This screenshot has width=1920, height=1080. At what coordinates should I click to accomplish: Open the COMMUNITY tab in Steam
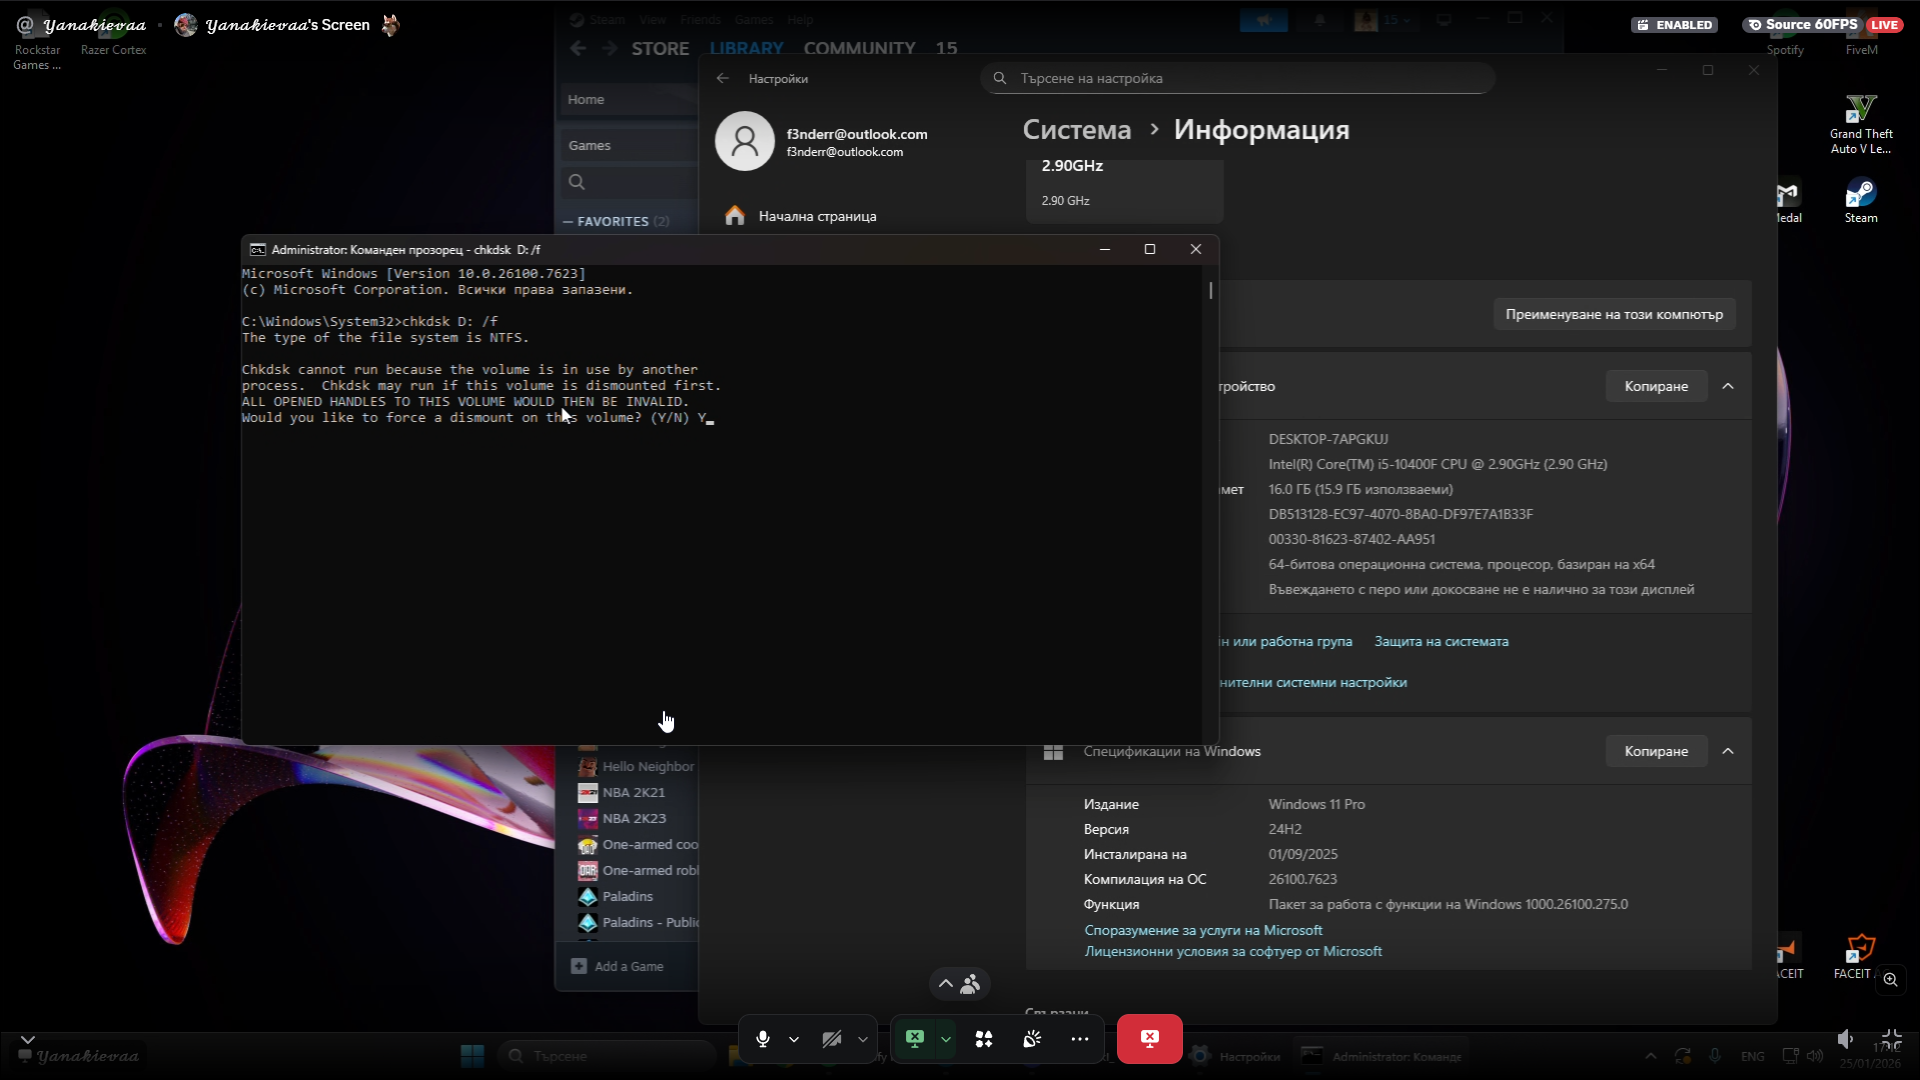point(859,48)
